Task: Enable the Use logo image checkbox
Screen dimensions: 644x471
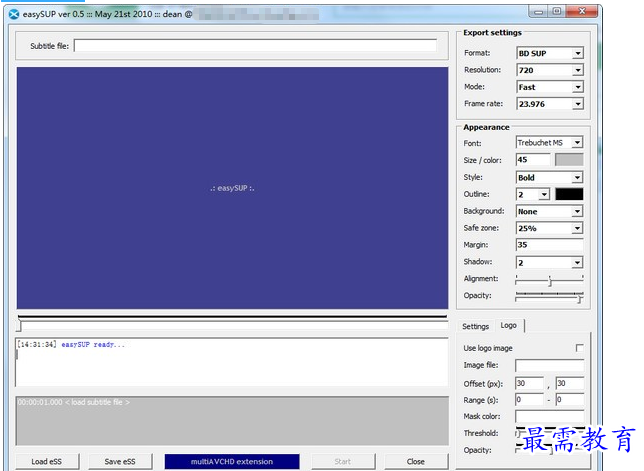Action: point(578,348)
